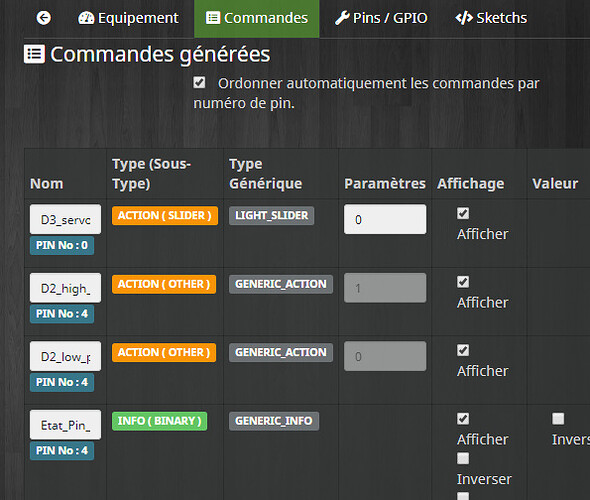Click the code icon beside Sketchs
590x500 pixels.
tap(464, 18)
